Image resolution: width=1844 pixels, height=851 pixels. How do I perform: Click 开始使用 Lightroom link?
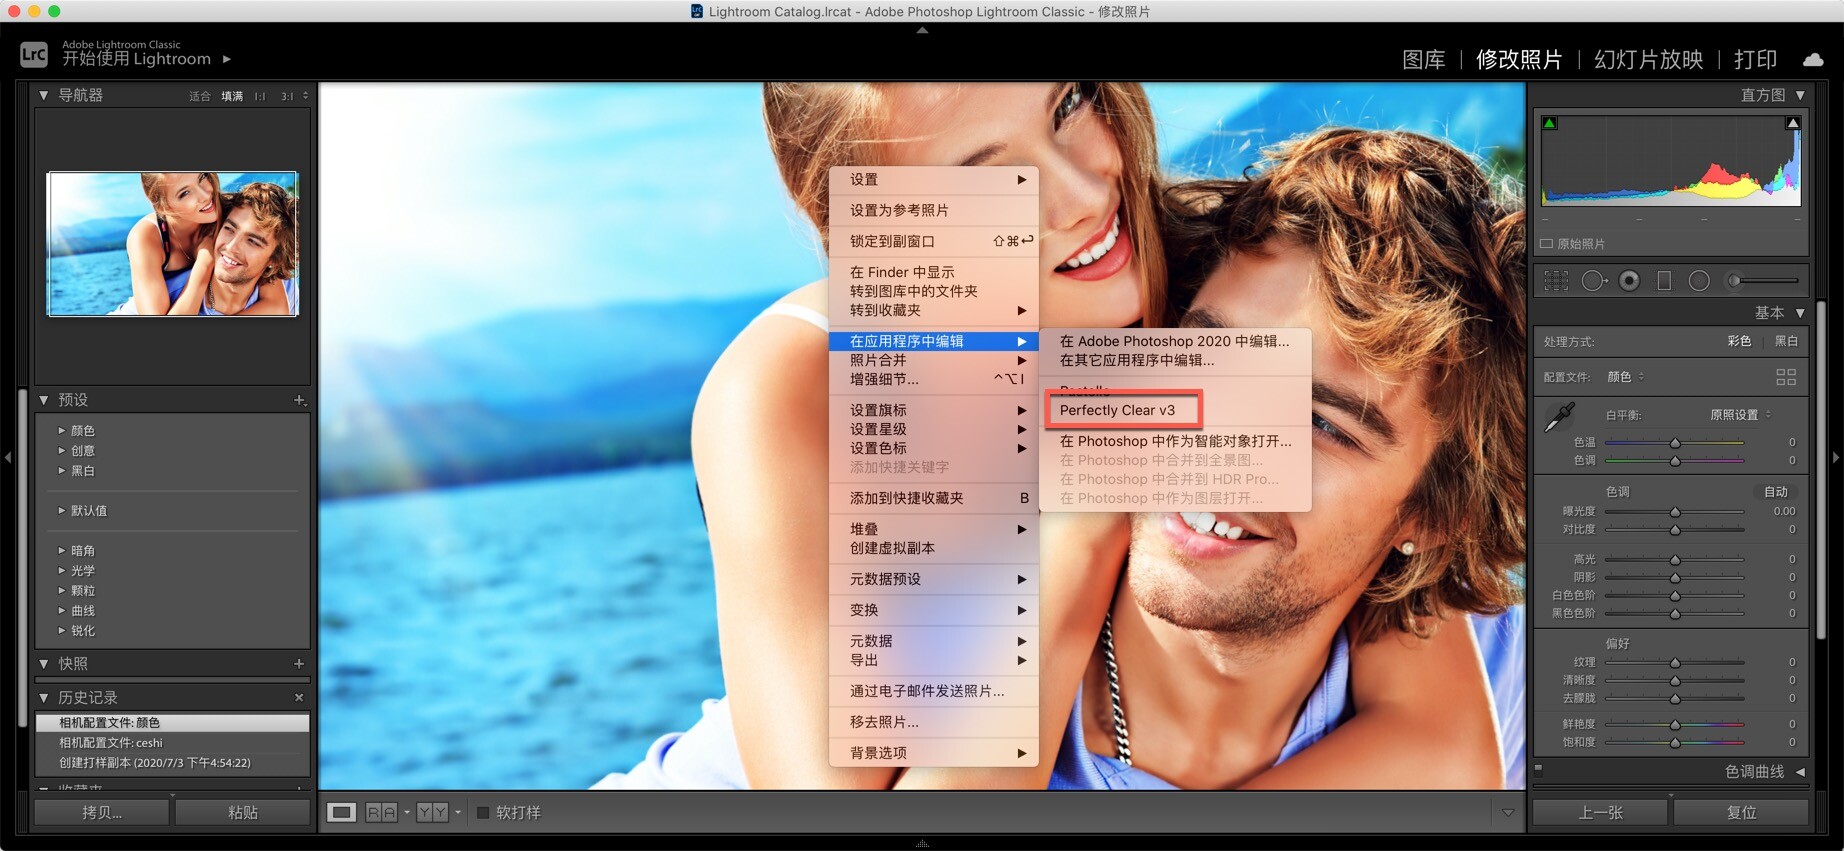(136, 59)
